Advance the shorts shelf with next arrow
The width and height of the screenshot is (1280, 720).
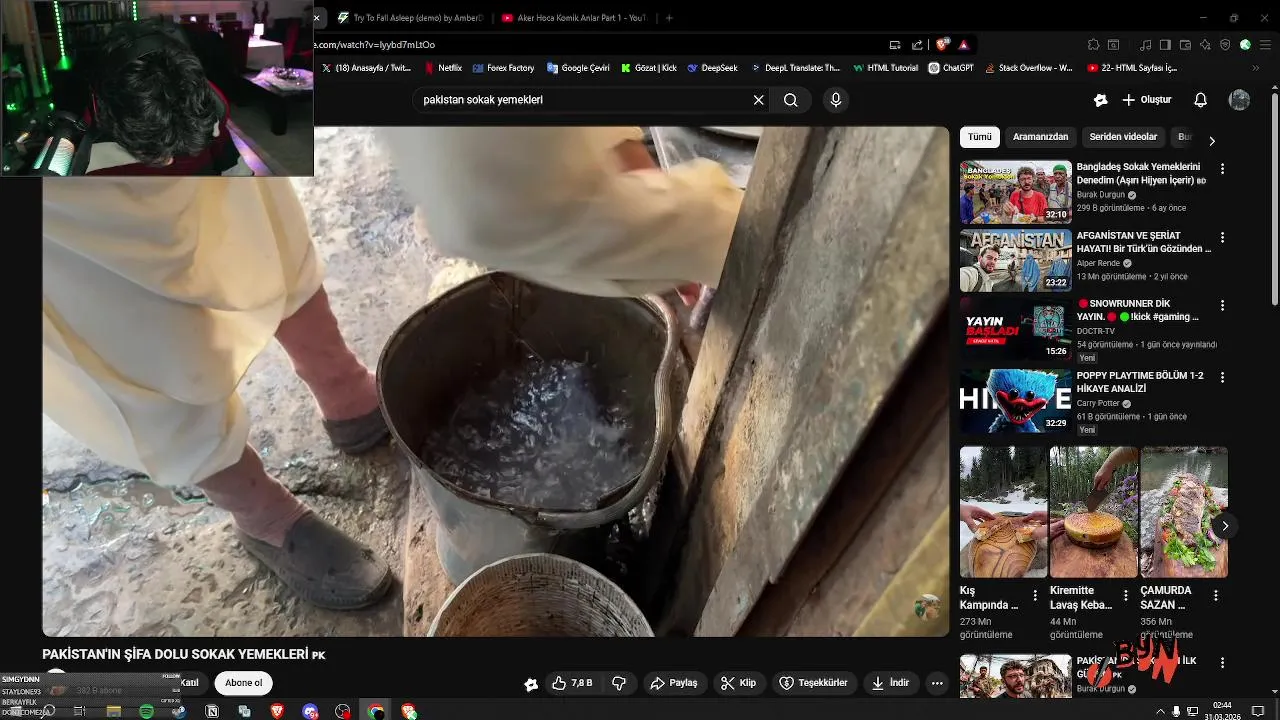pos(1224,526)
